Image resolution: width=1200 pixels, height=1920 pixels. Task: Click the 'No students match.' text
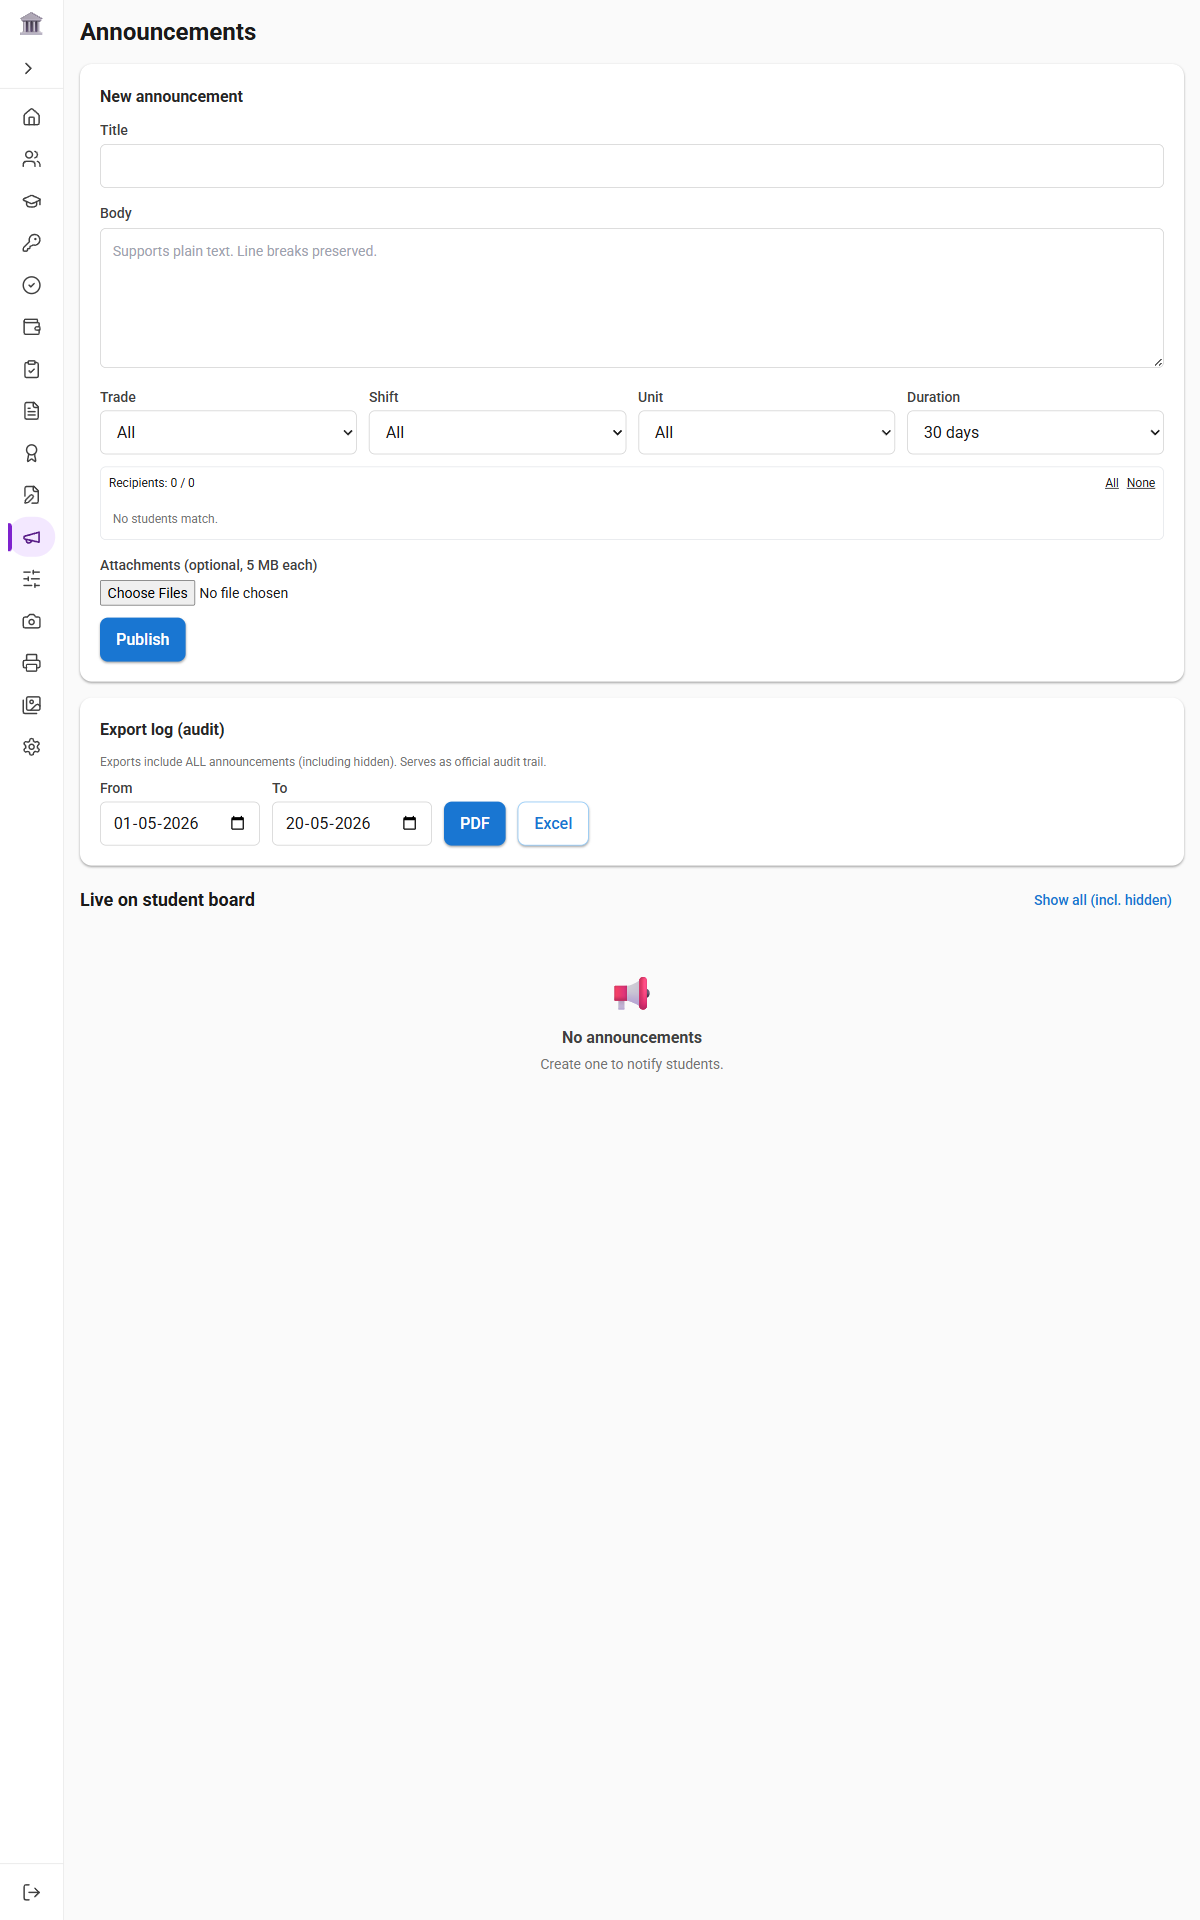[x=165, y=519]
